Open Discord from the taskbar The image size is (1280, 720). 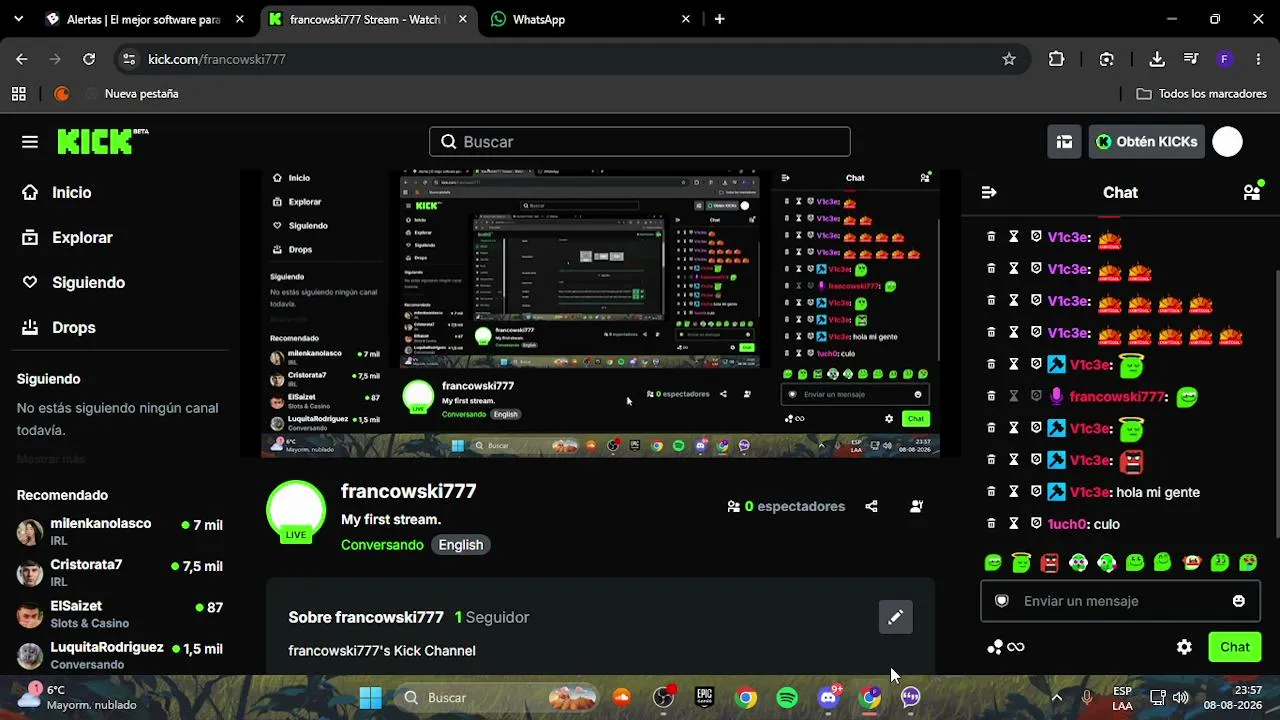pyautogui.click(x=829, y=698)
